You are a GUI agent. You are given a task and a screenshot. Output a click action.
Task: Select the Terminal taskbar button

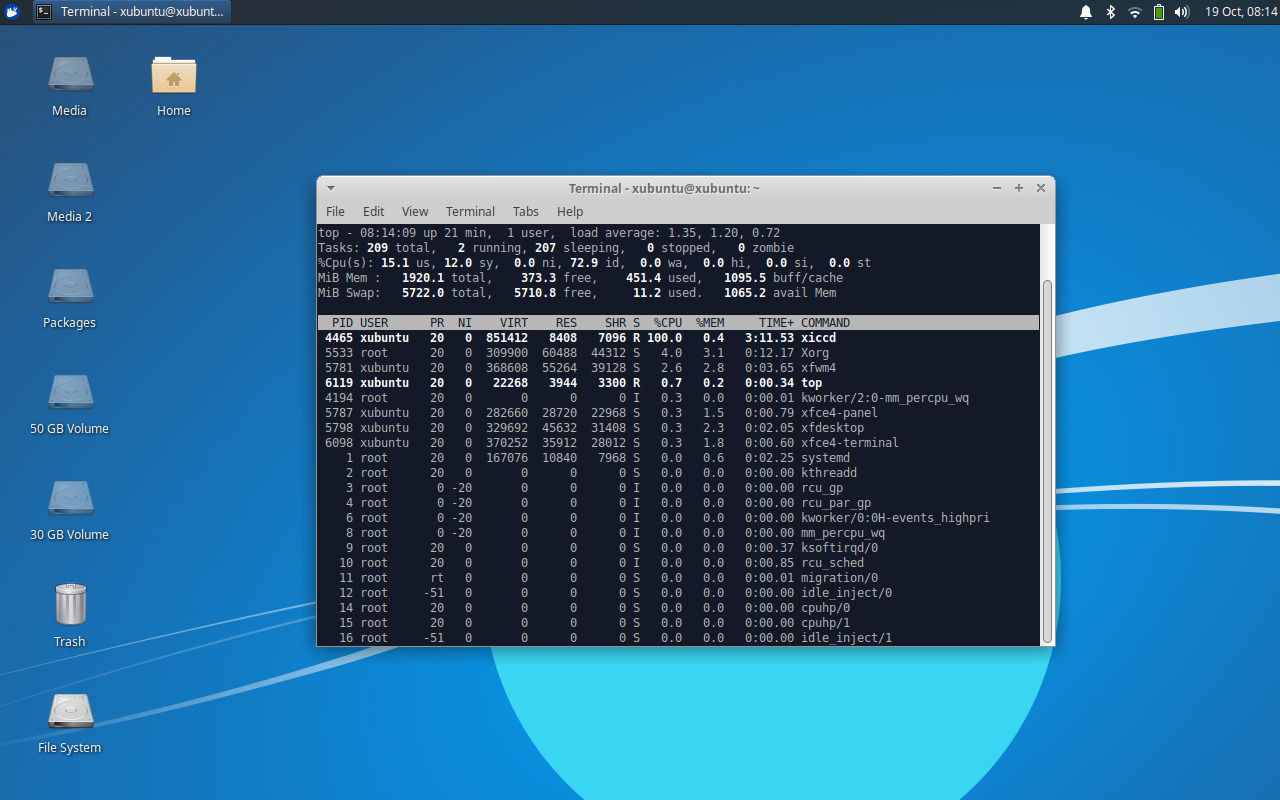click(130, 12)
